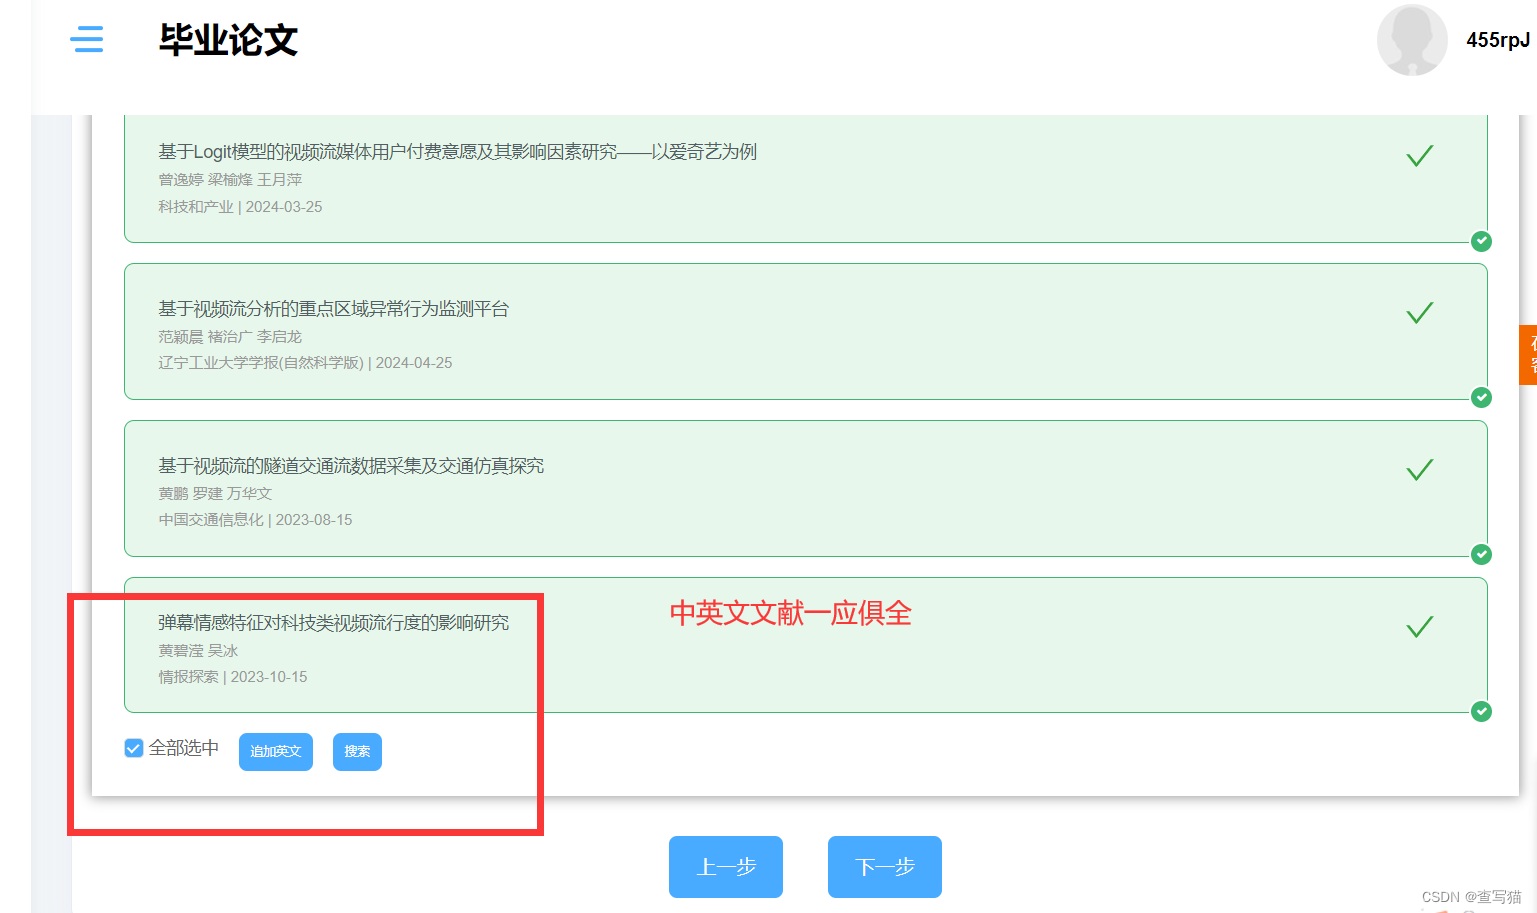Select title 弹幕情感特征对科技类视频流行度的影响研究
Screen dimensions: 1537x913
pyautogui.click(x=333, y=623)
